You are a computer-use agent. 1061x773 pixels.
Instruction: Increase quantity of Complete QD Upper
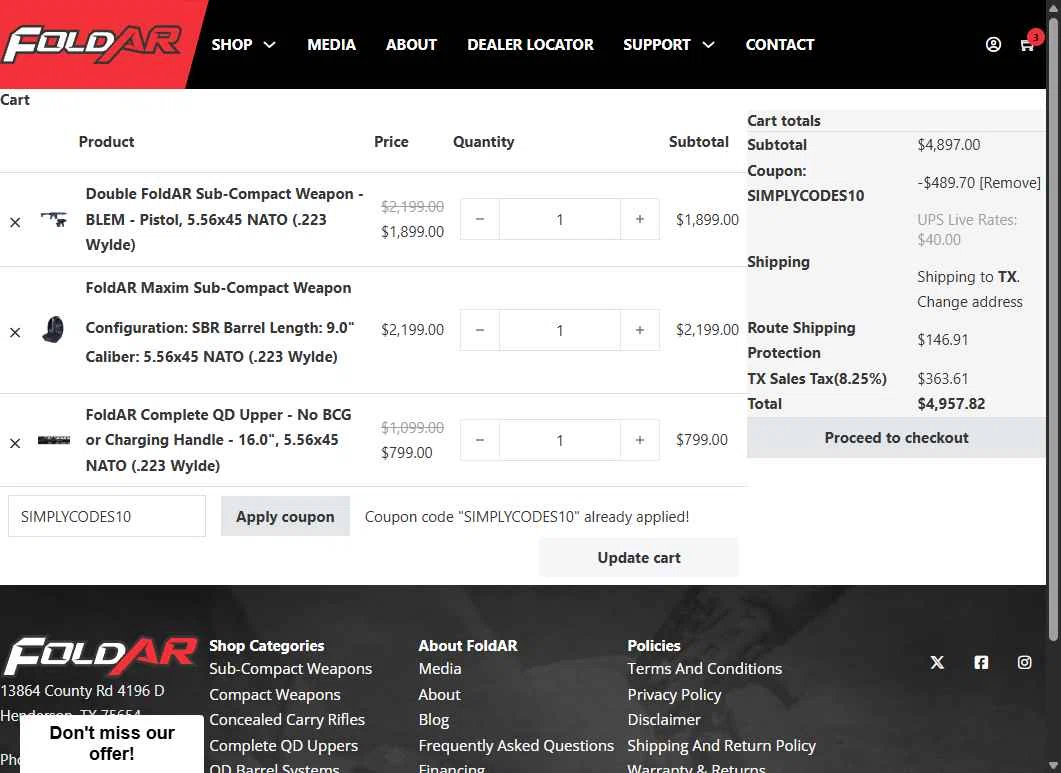click(x=639, y=440)
